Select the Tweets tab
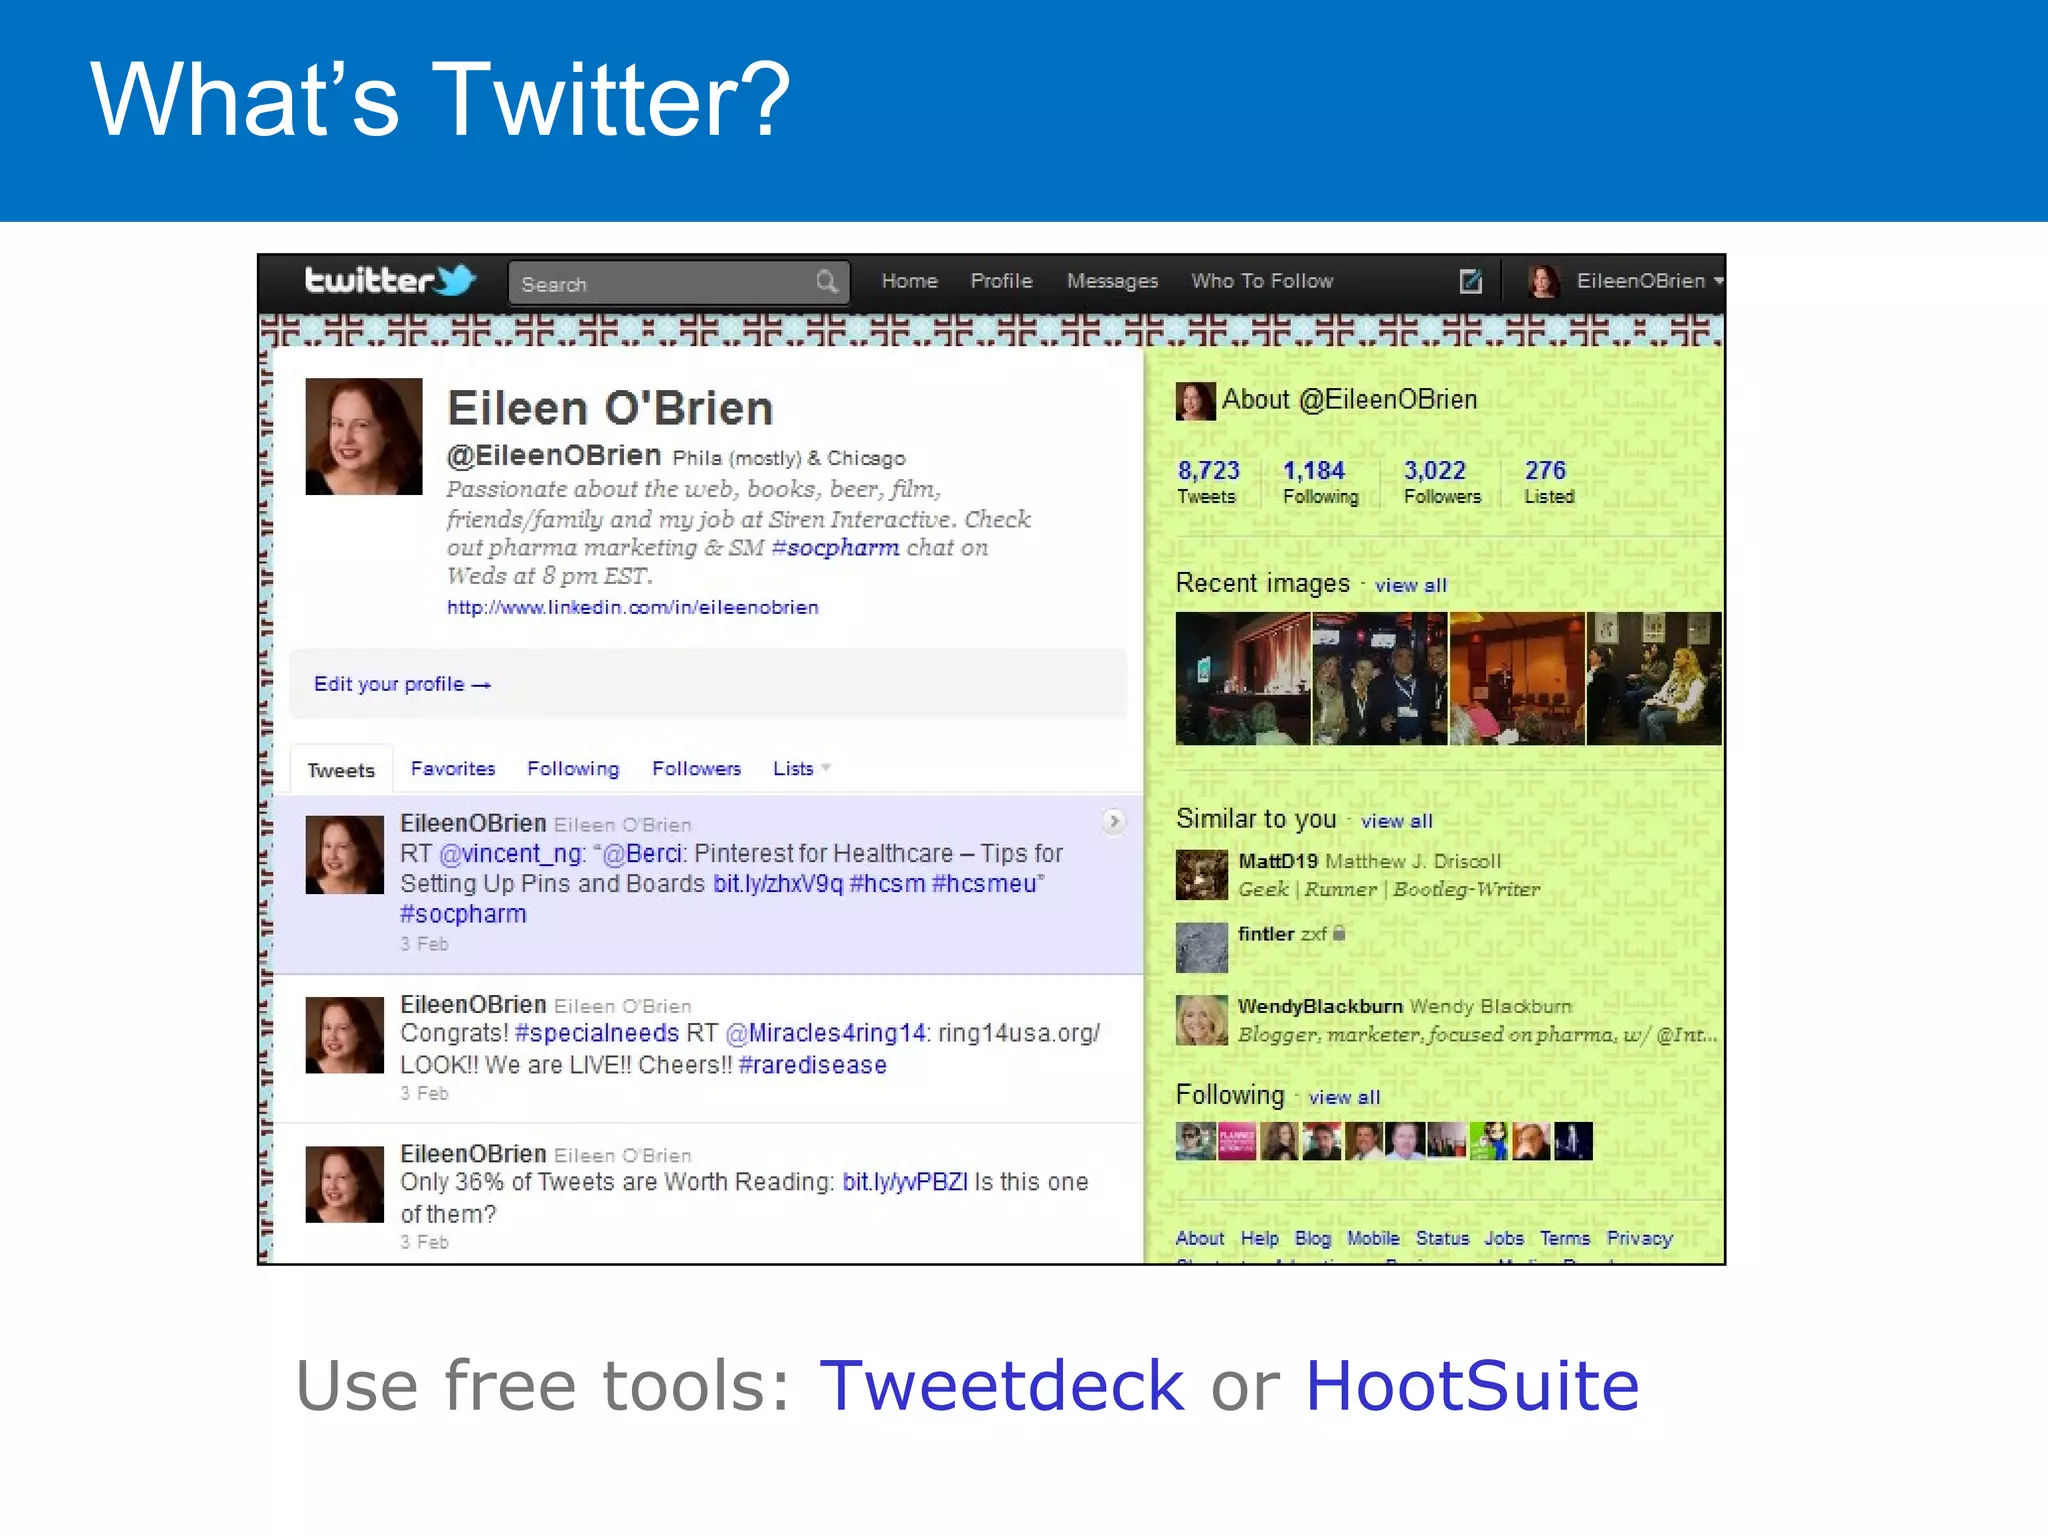This screenshot has height=1536, width=2048. [x=341, y=770]
